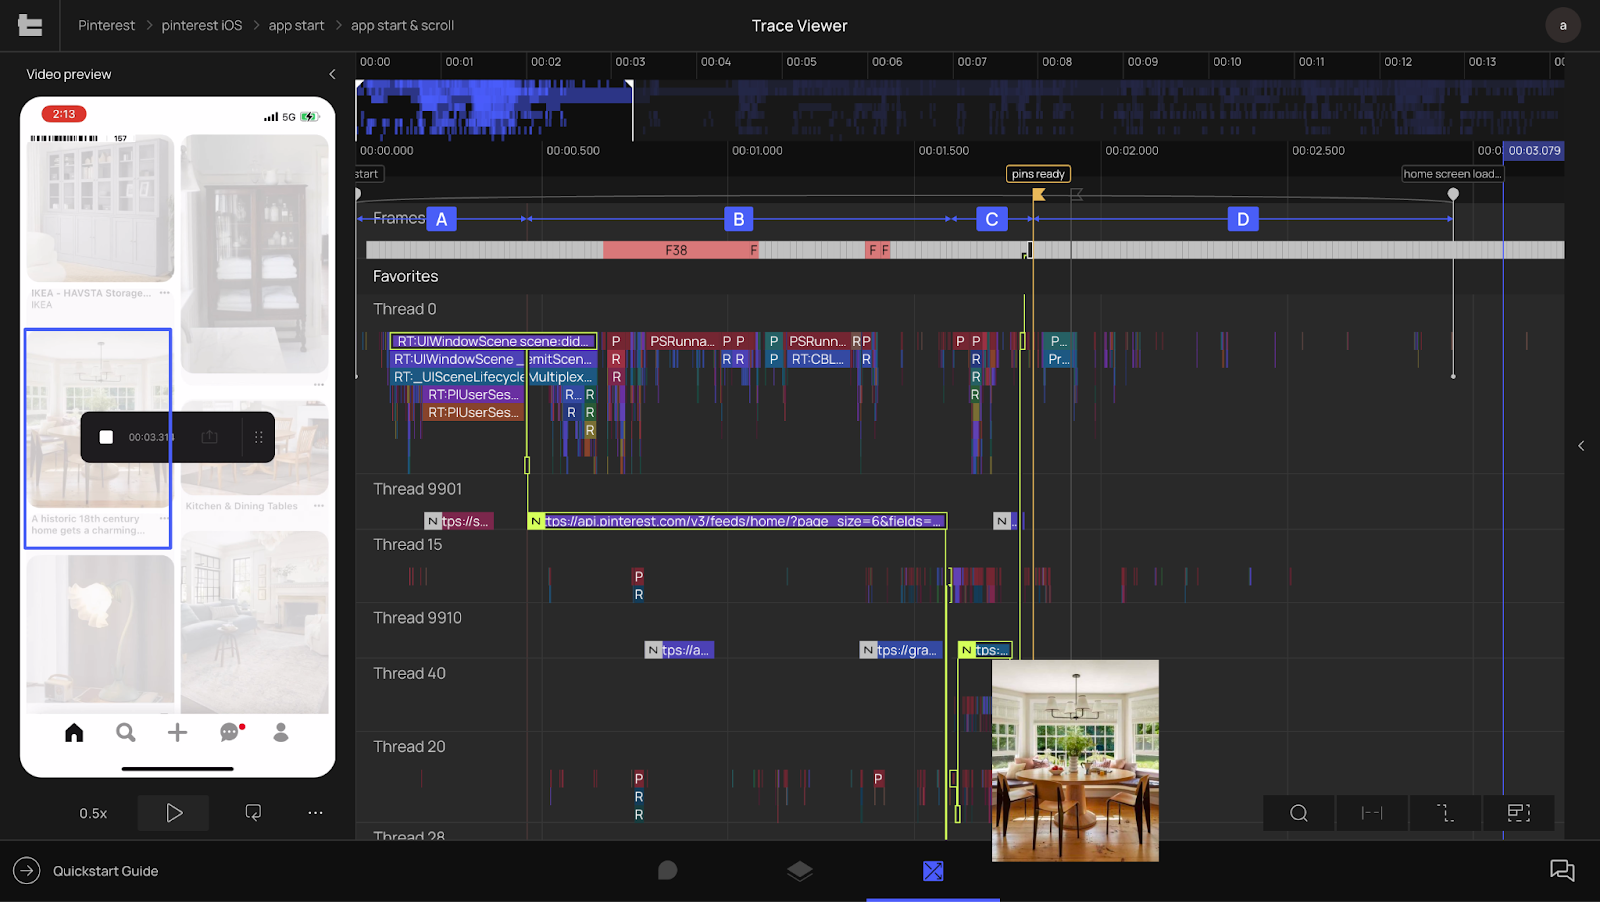
Task: Select the tps://gra... network span in Thread 9910
Action: (x=901, y=650)
